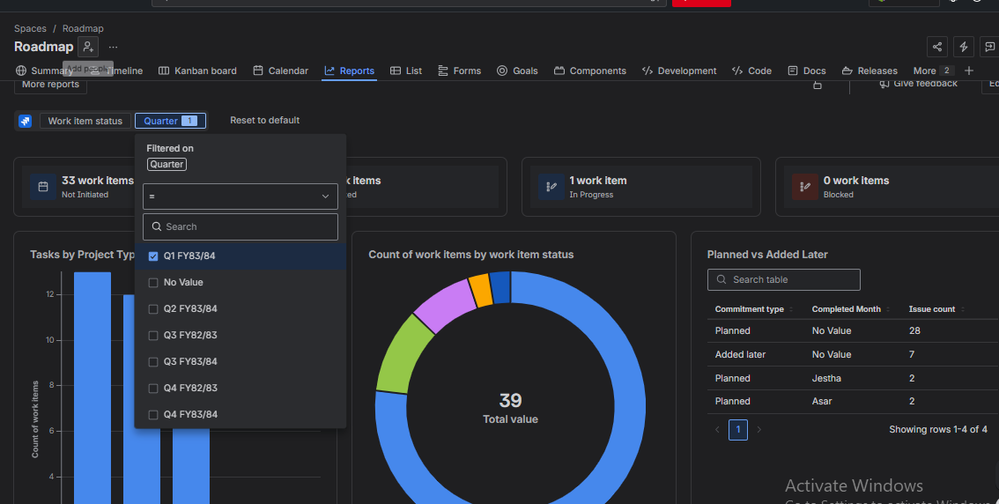The image size is (999, 504).
Task: Click the Jestha cell in table
Action: pos(826,378)
